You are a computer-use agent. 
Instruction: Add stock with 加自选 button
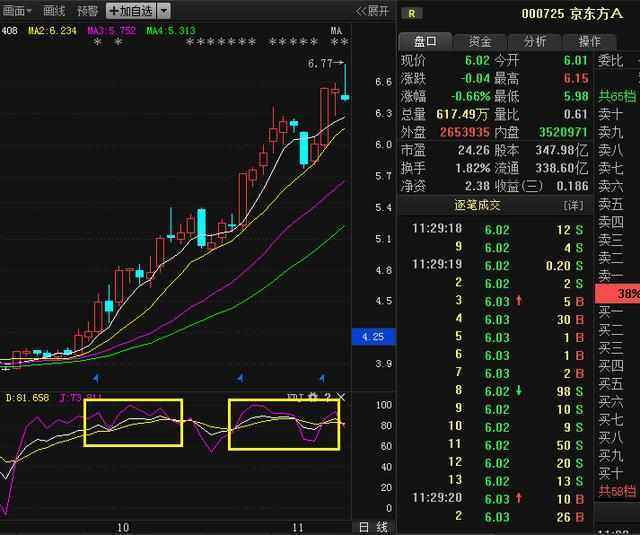pyautogui.click(x=131, y=11)
